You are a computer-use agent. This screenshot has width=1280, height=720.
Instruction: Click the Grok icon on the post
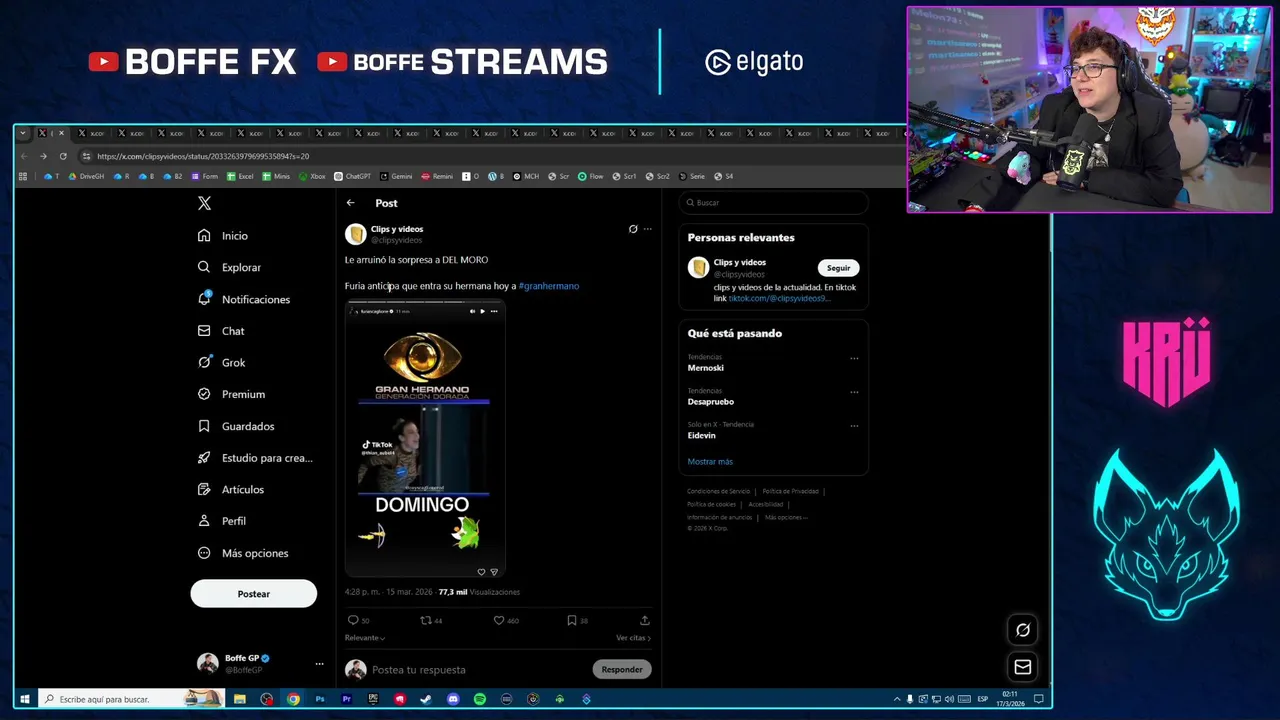pyautogui.click(x=633, y=229)
